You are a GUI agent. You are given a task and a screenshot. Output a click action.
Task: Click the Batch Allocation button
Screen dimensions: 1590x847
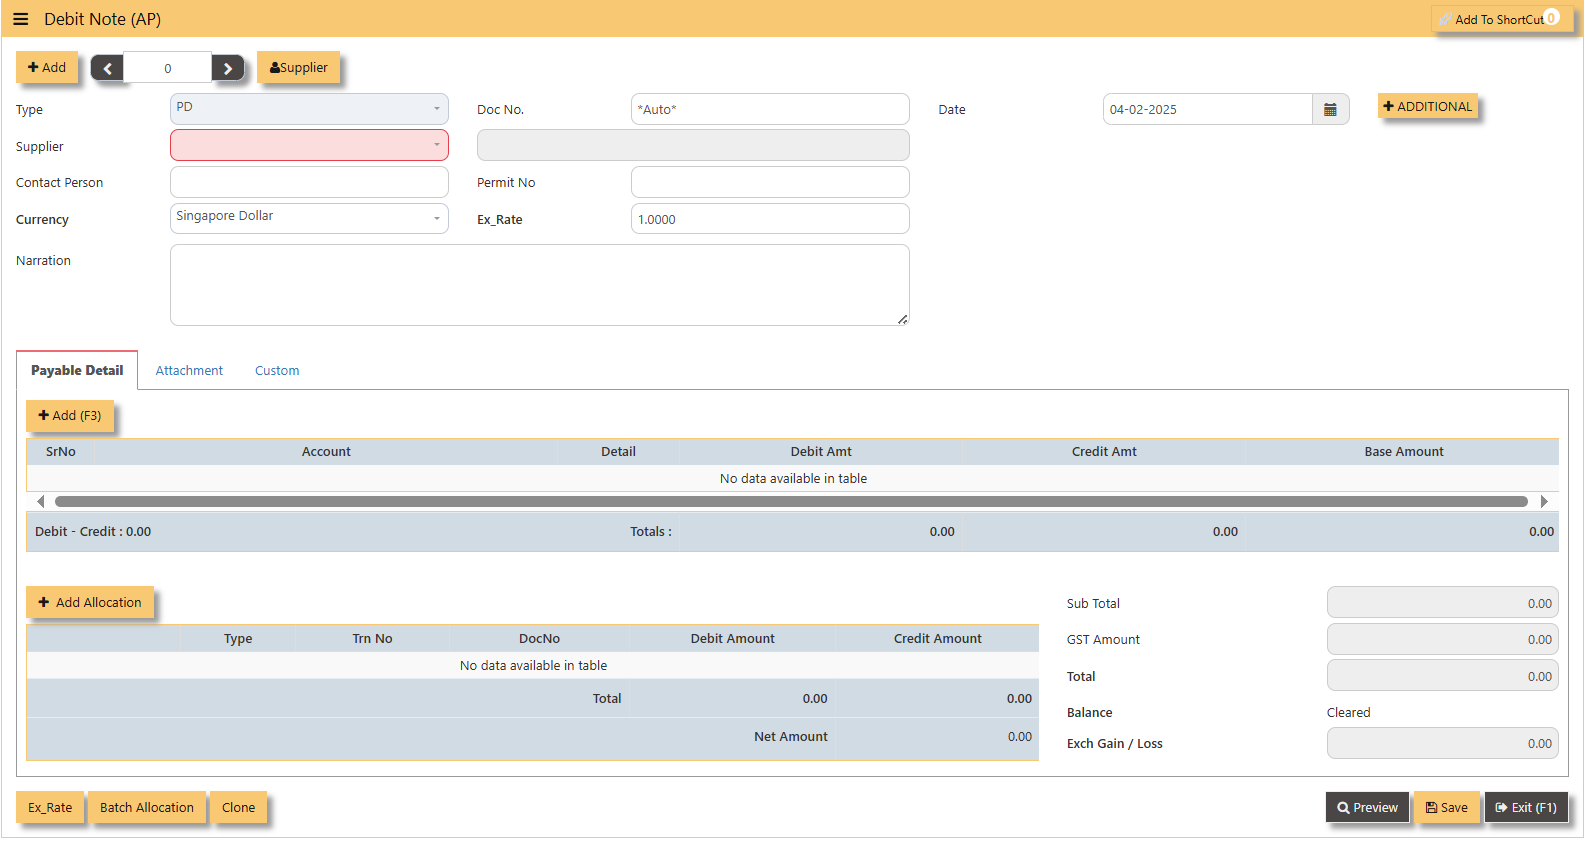(147, 807)
